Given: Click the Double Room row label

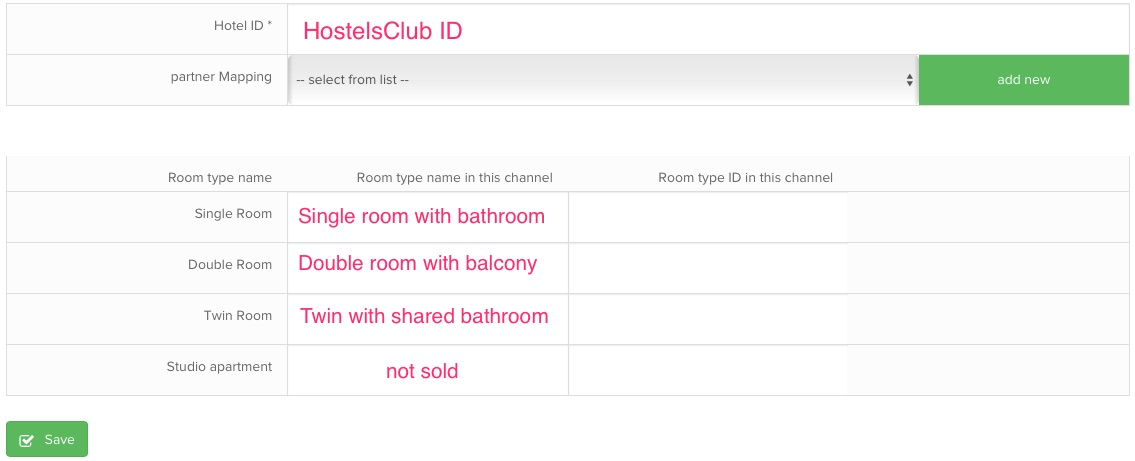Looking at the screenshot, I should point(230,265).
